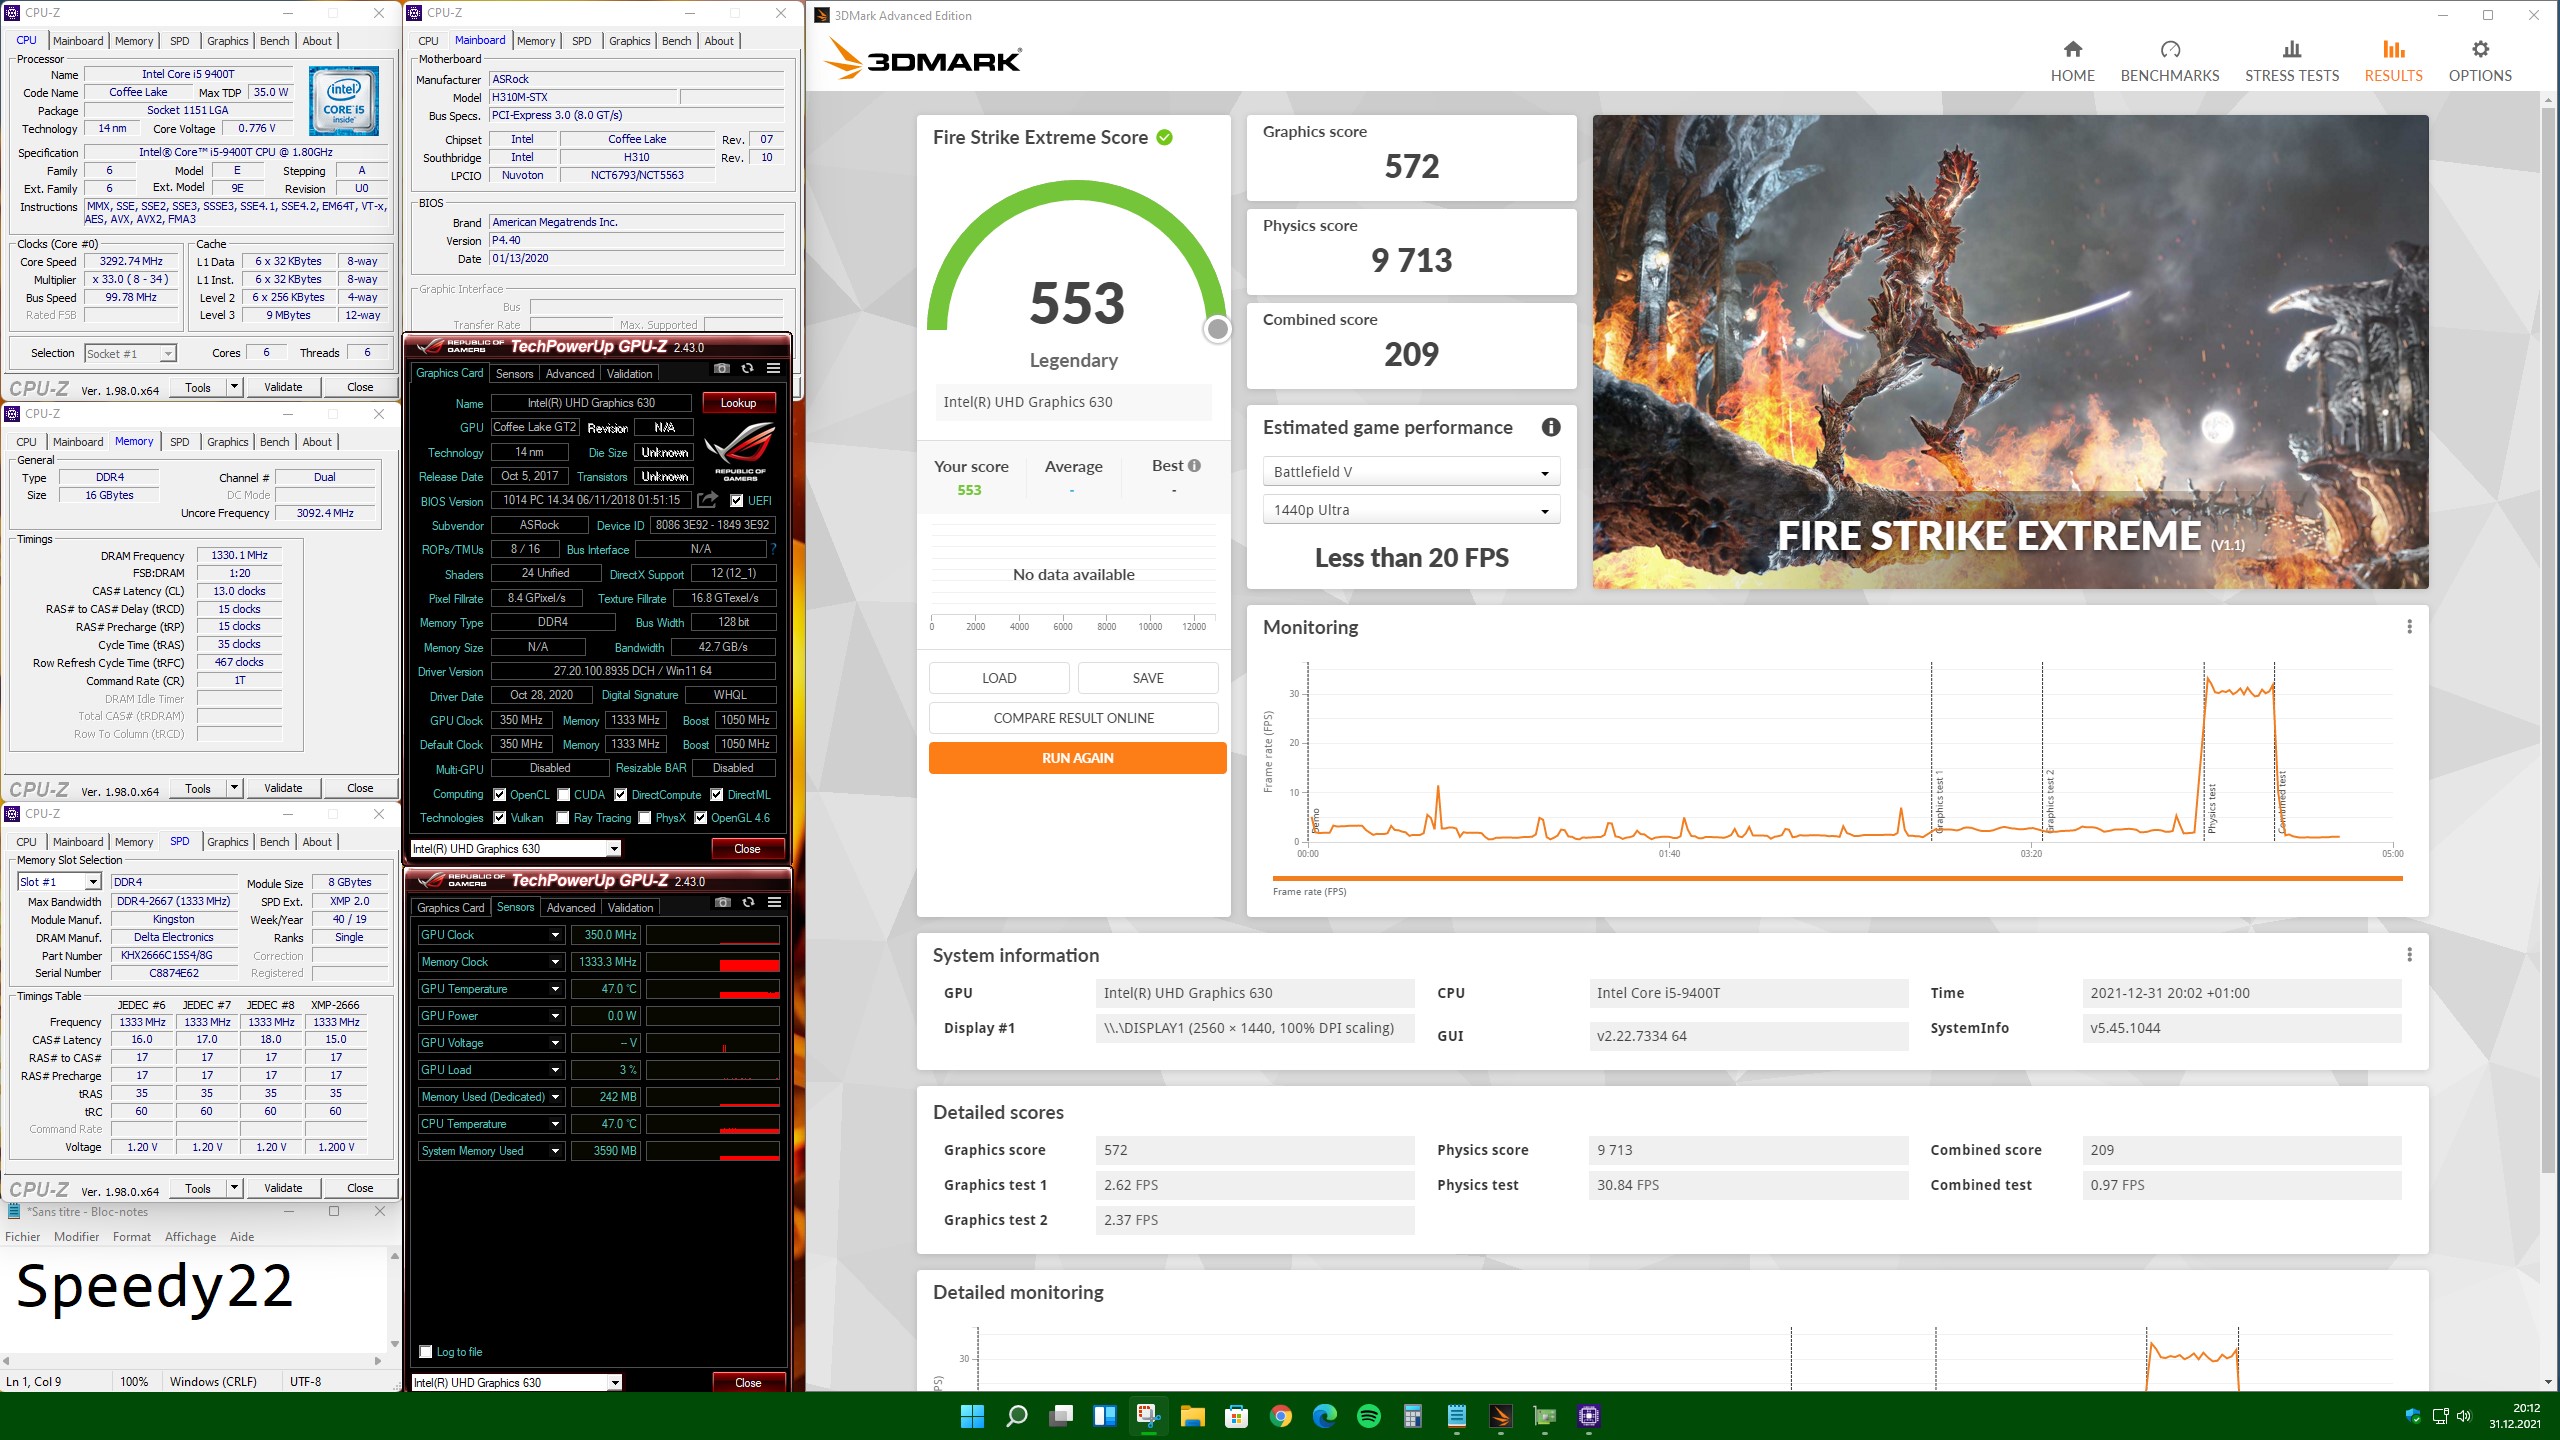Click the Fire Strike Extreme thumbnail image

coord(2010,352)
